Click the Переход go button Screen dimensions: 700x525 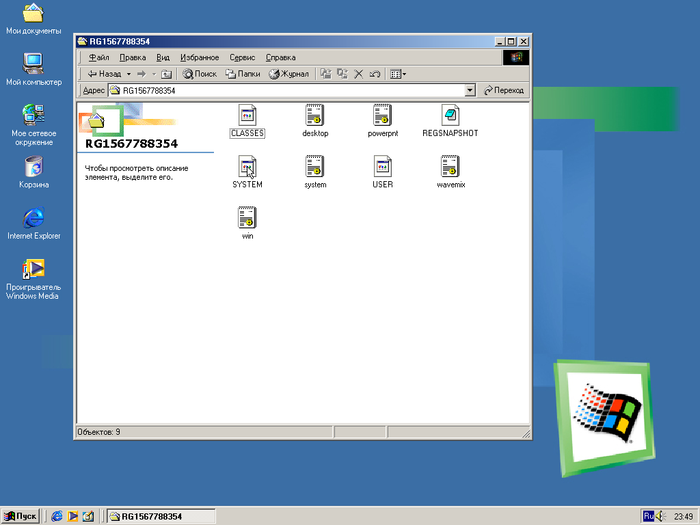point(504,90)
